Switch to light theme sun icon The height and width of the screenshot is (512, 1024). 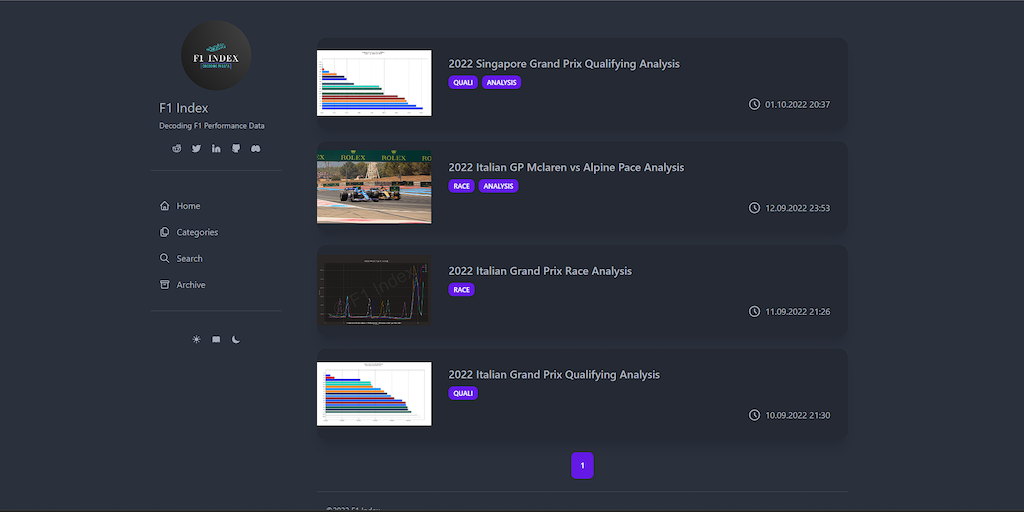tap(197, 340)
